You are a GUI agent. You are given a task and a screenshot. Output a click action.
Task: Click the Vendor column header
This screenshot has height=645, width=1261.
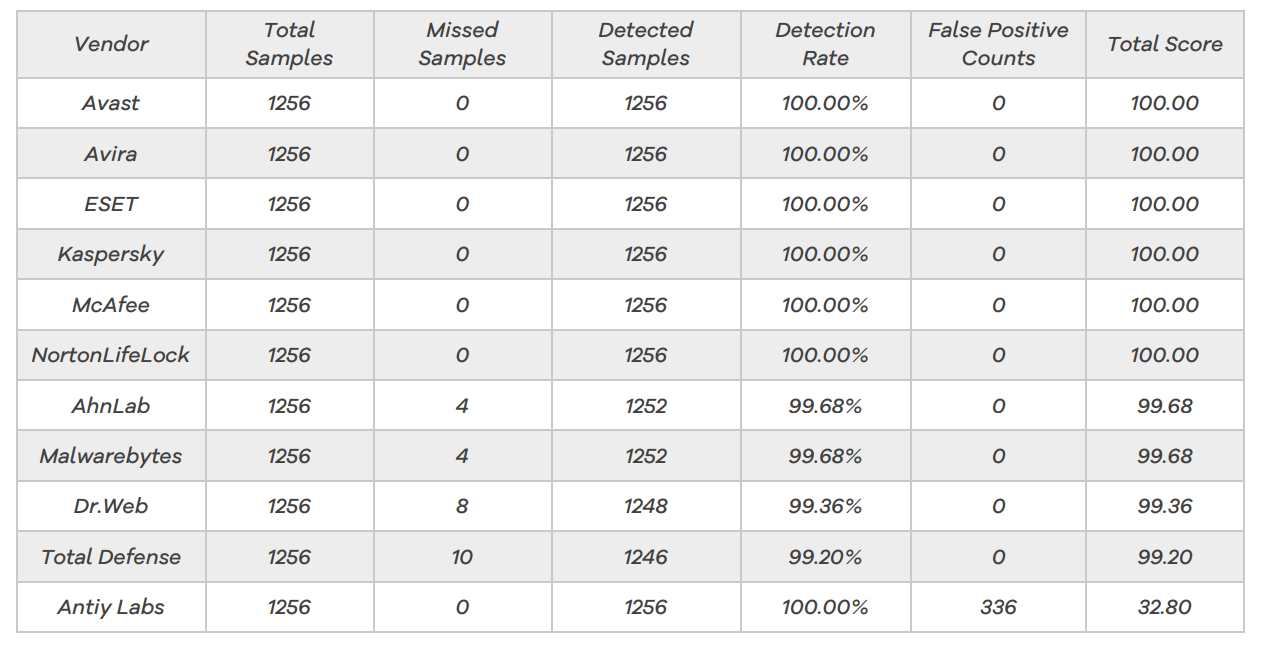pyautogui.click(x=111, y=44)
